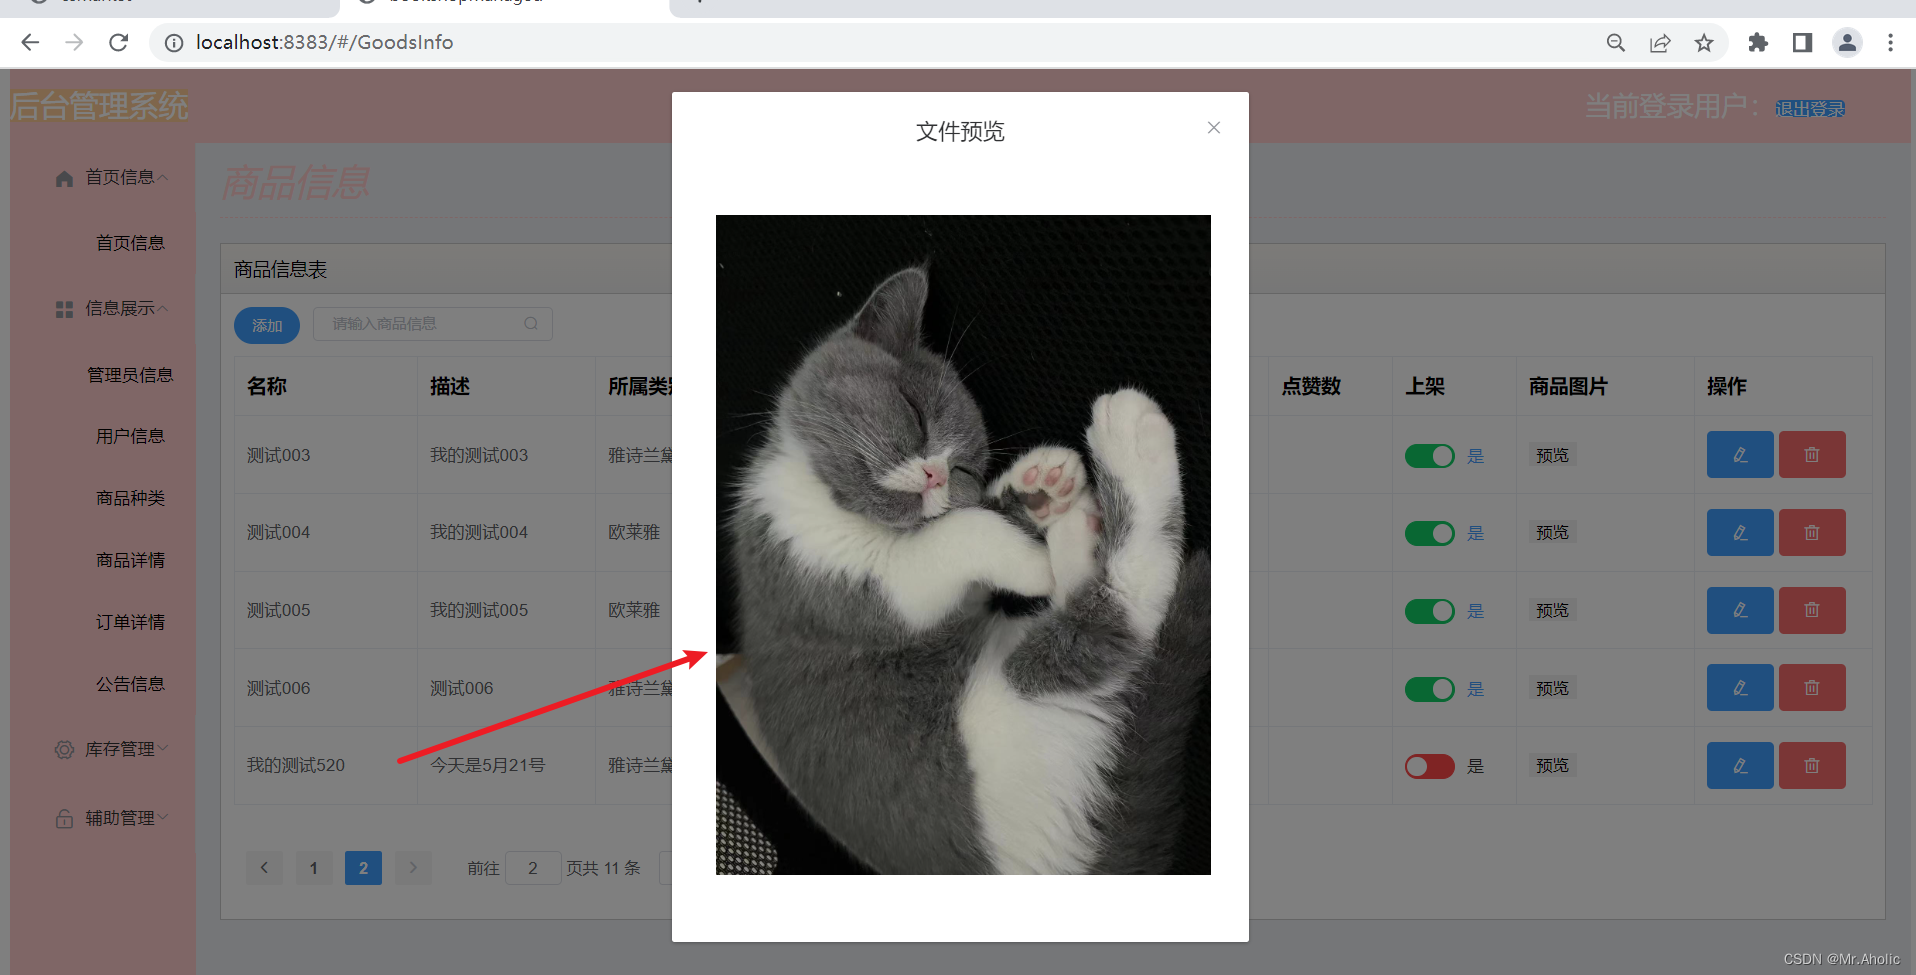The width and height of the screenshot is (1916, 975).
Task: Click the lock icon beside 辅助管理
Action: point(62,817)
